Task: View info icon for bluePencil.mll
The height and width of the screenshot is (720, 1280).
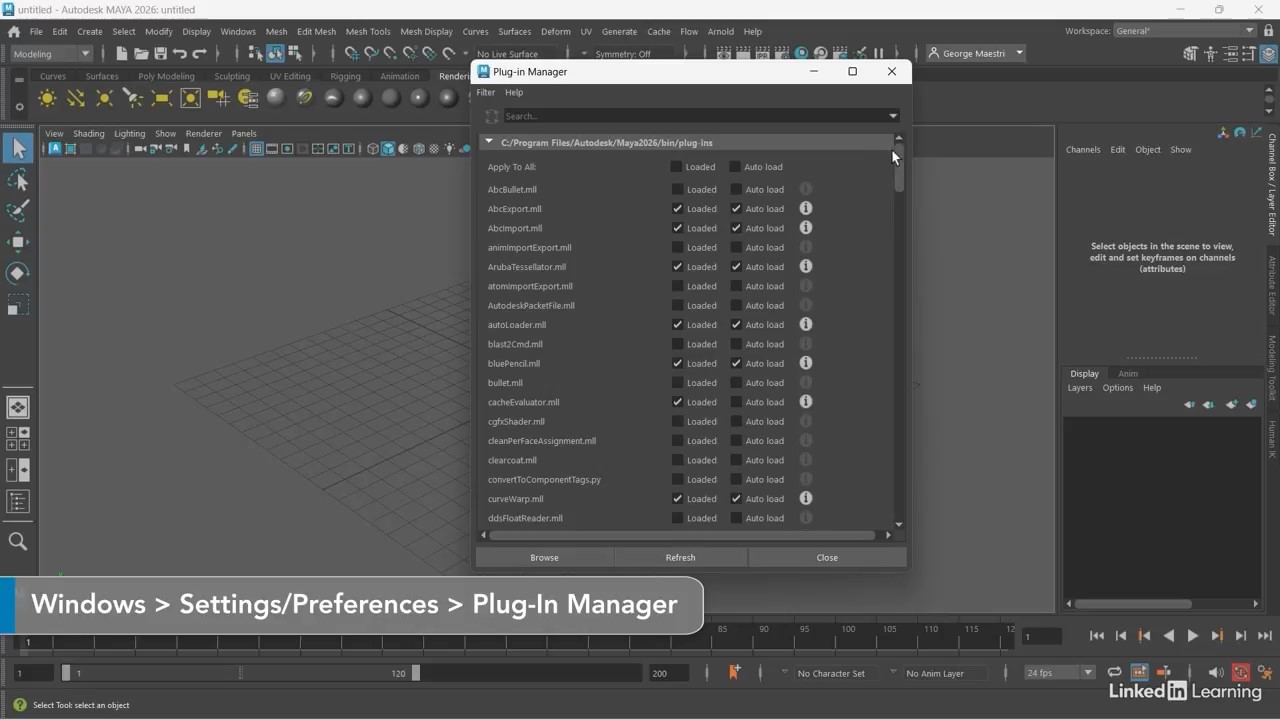Action: point(805,363)
